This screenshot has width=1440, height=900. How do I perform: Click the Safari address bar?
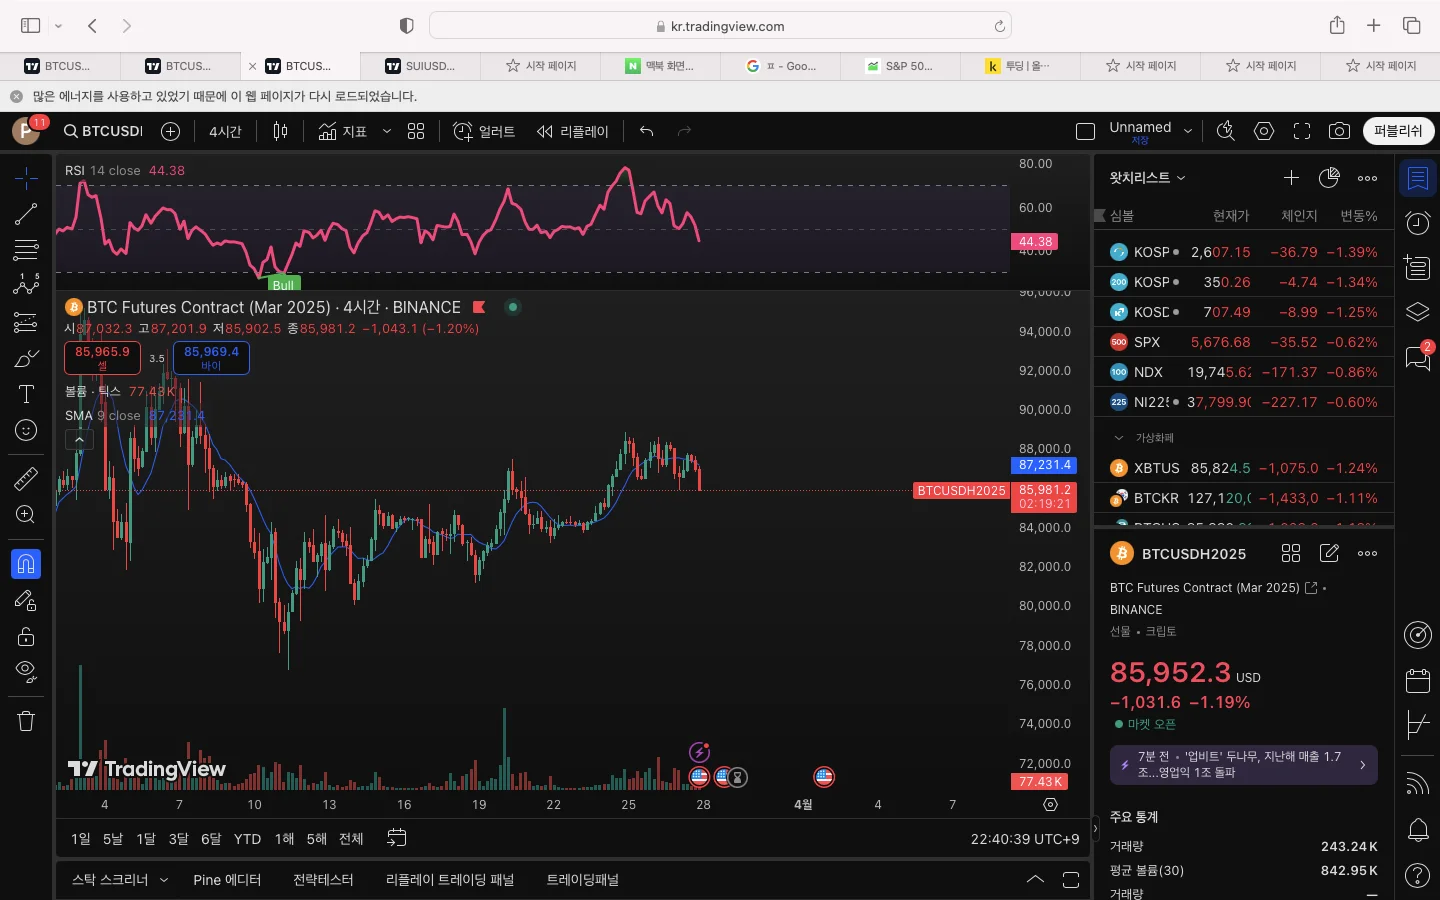(720, 26)
